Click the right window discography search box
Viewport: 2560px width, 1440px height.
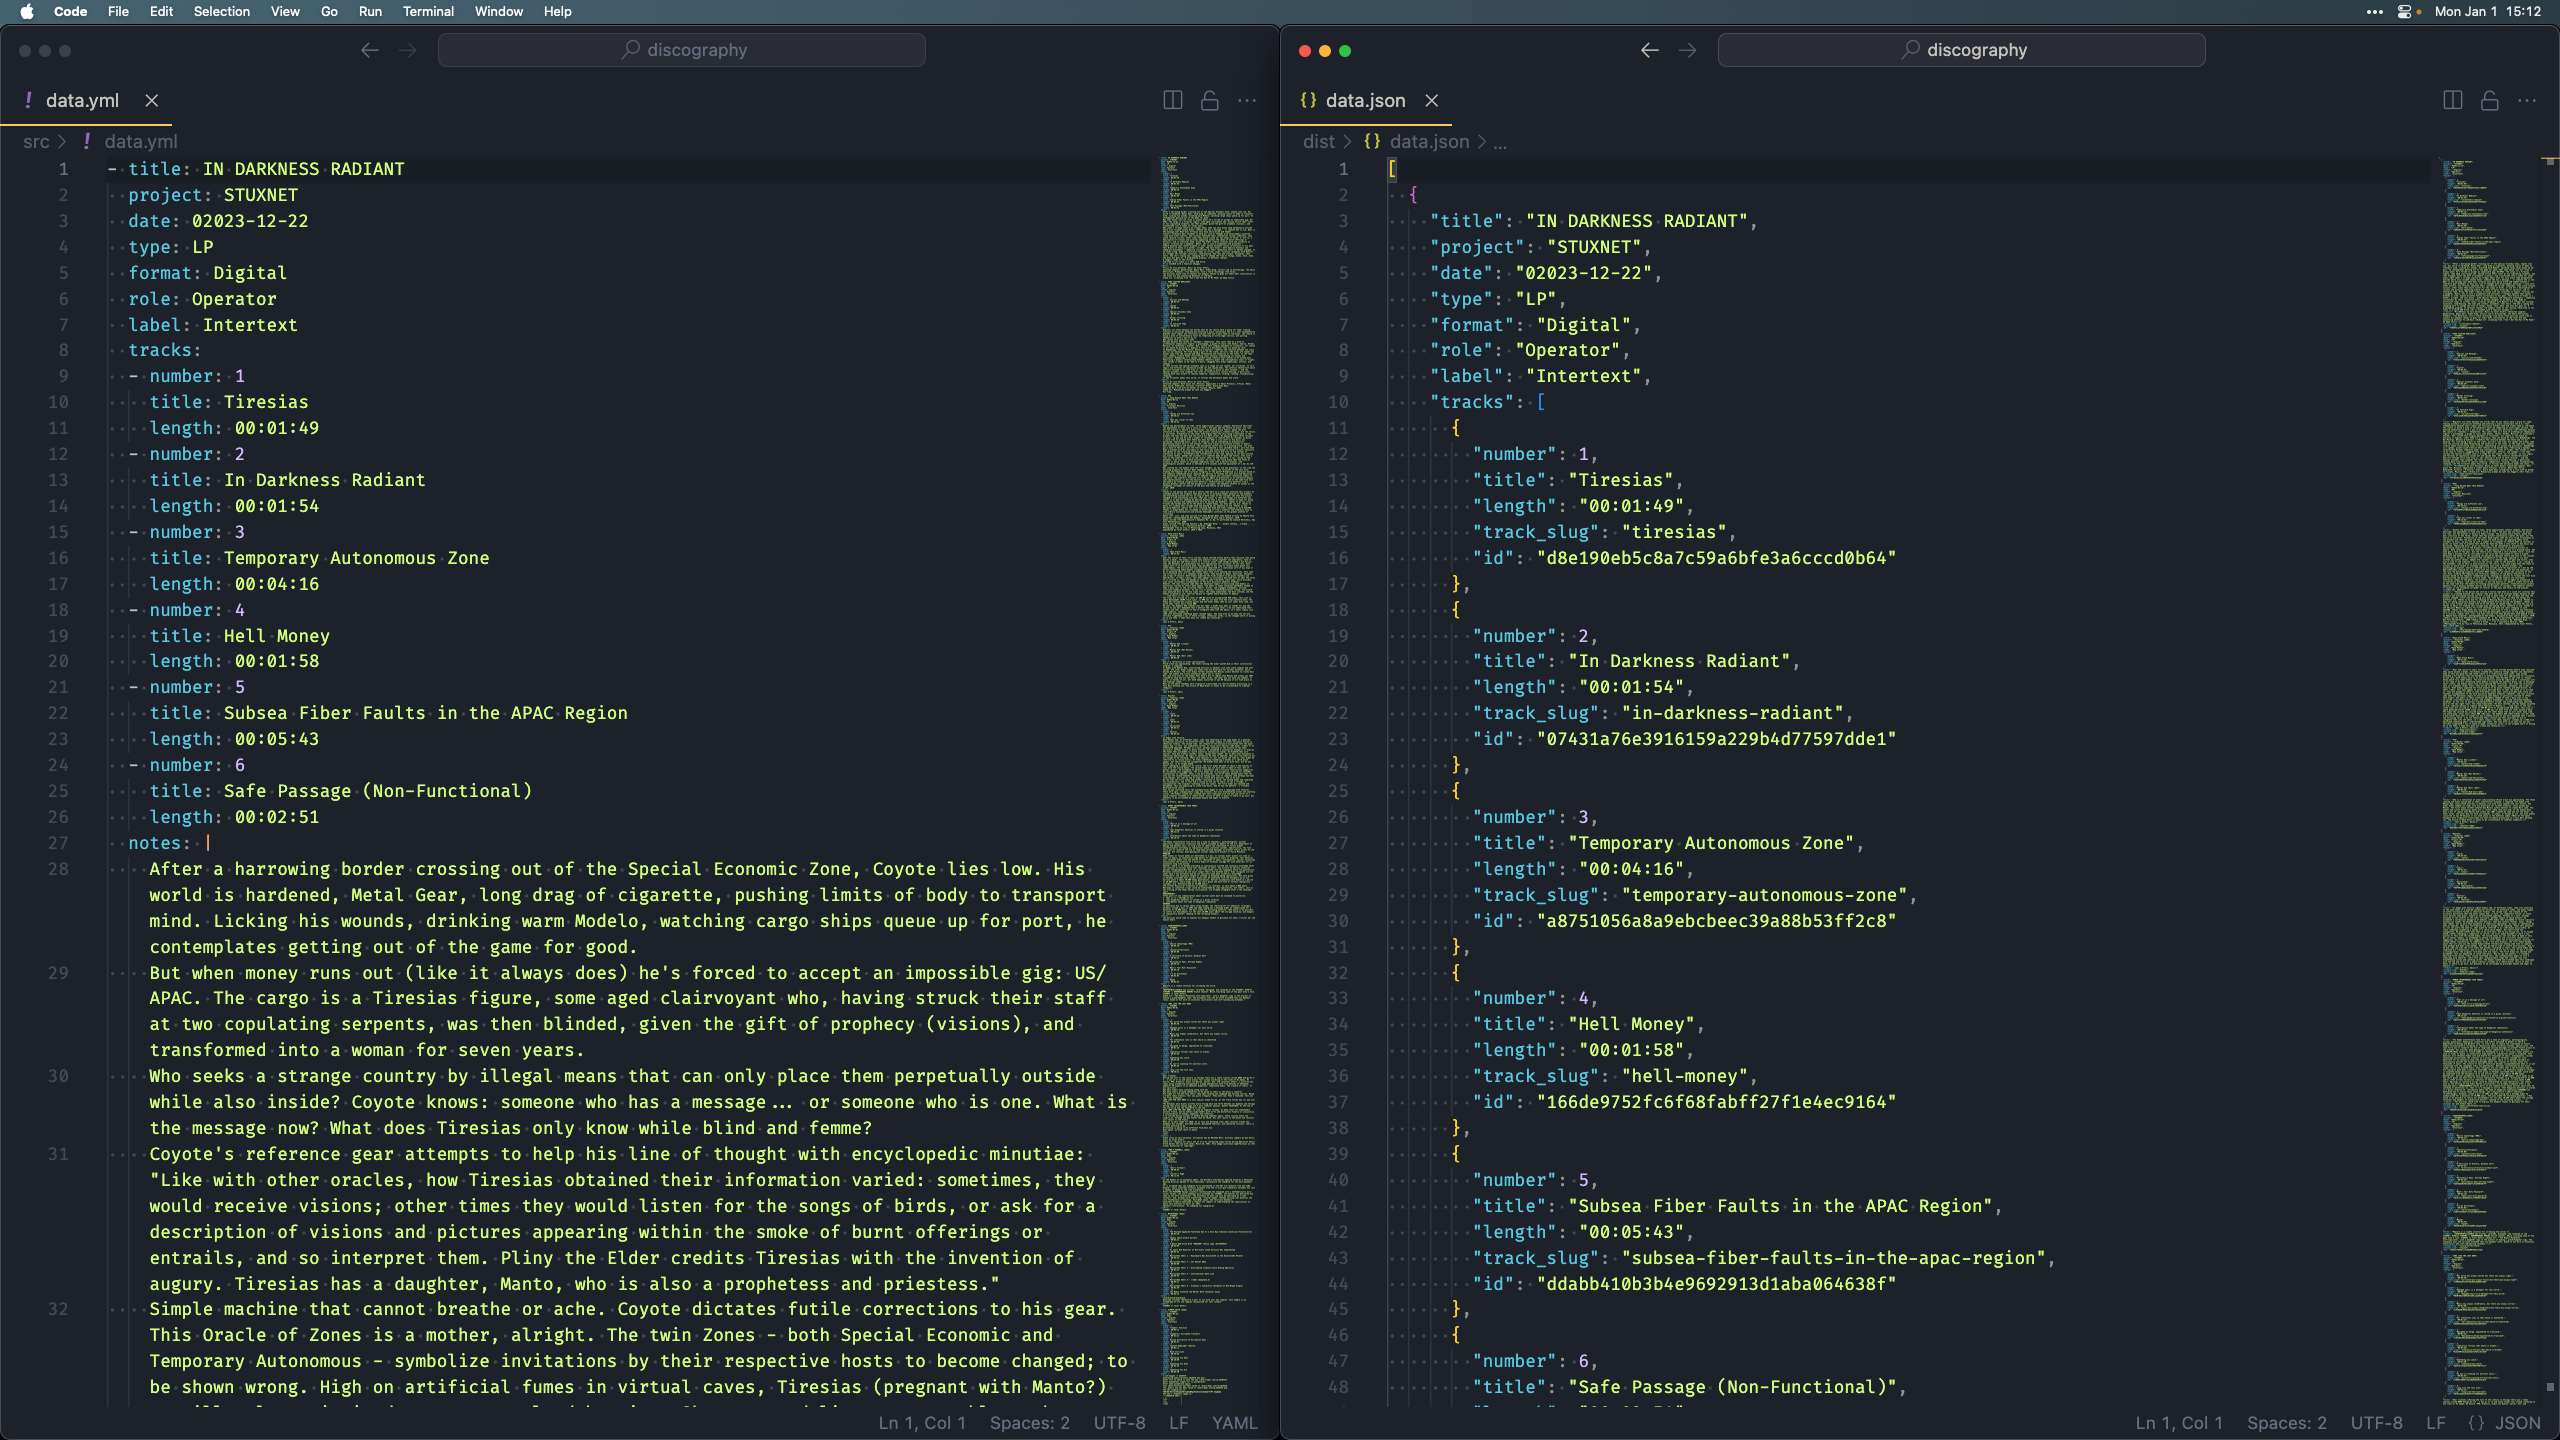[x=1962, y=50]
